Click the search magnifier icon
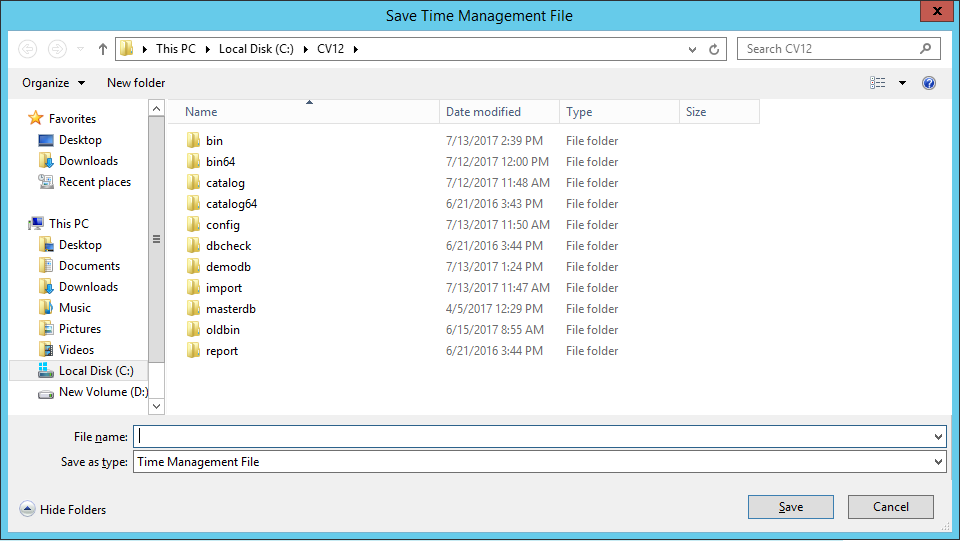 925,48
